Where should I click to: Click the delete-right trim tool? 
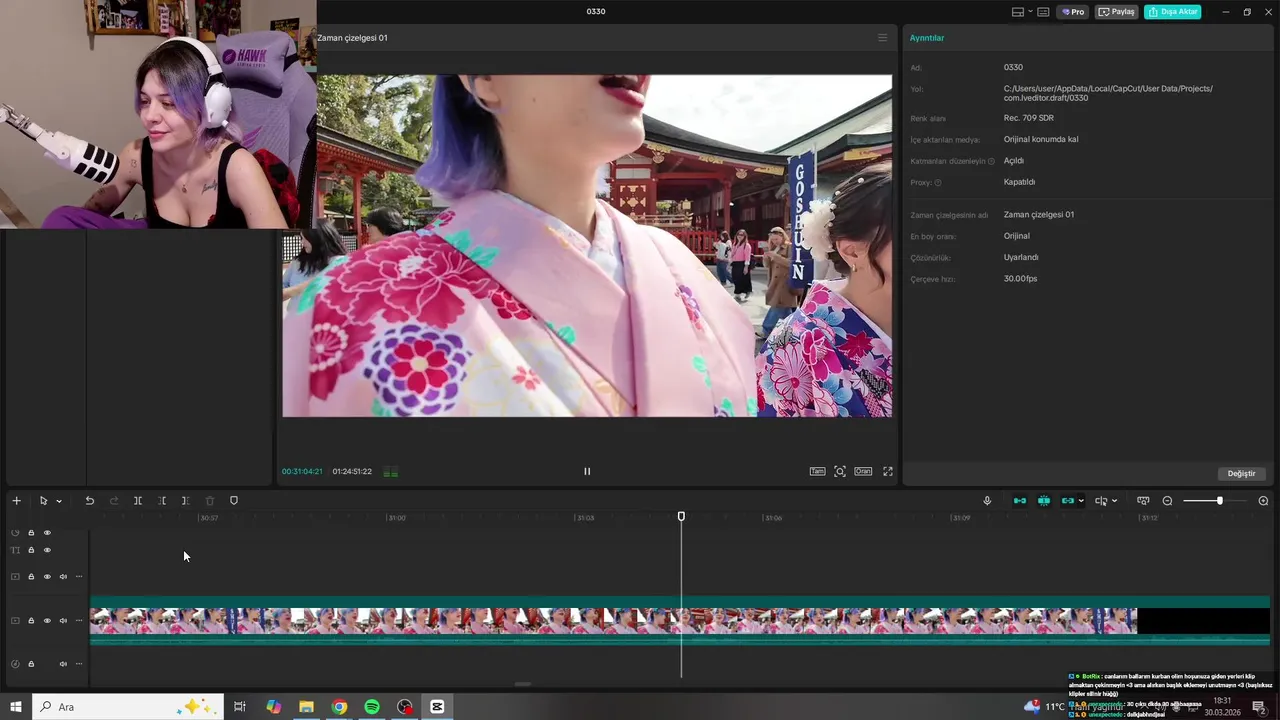click(185, 501)
